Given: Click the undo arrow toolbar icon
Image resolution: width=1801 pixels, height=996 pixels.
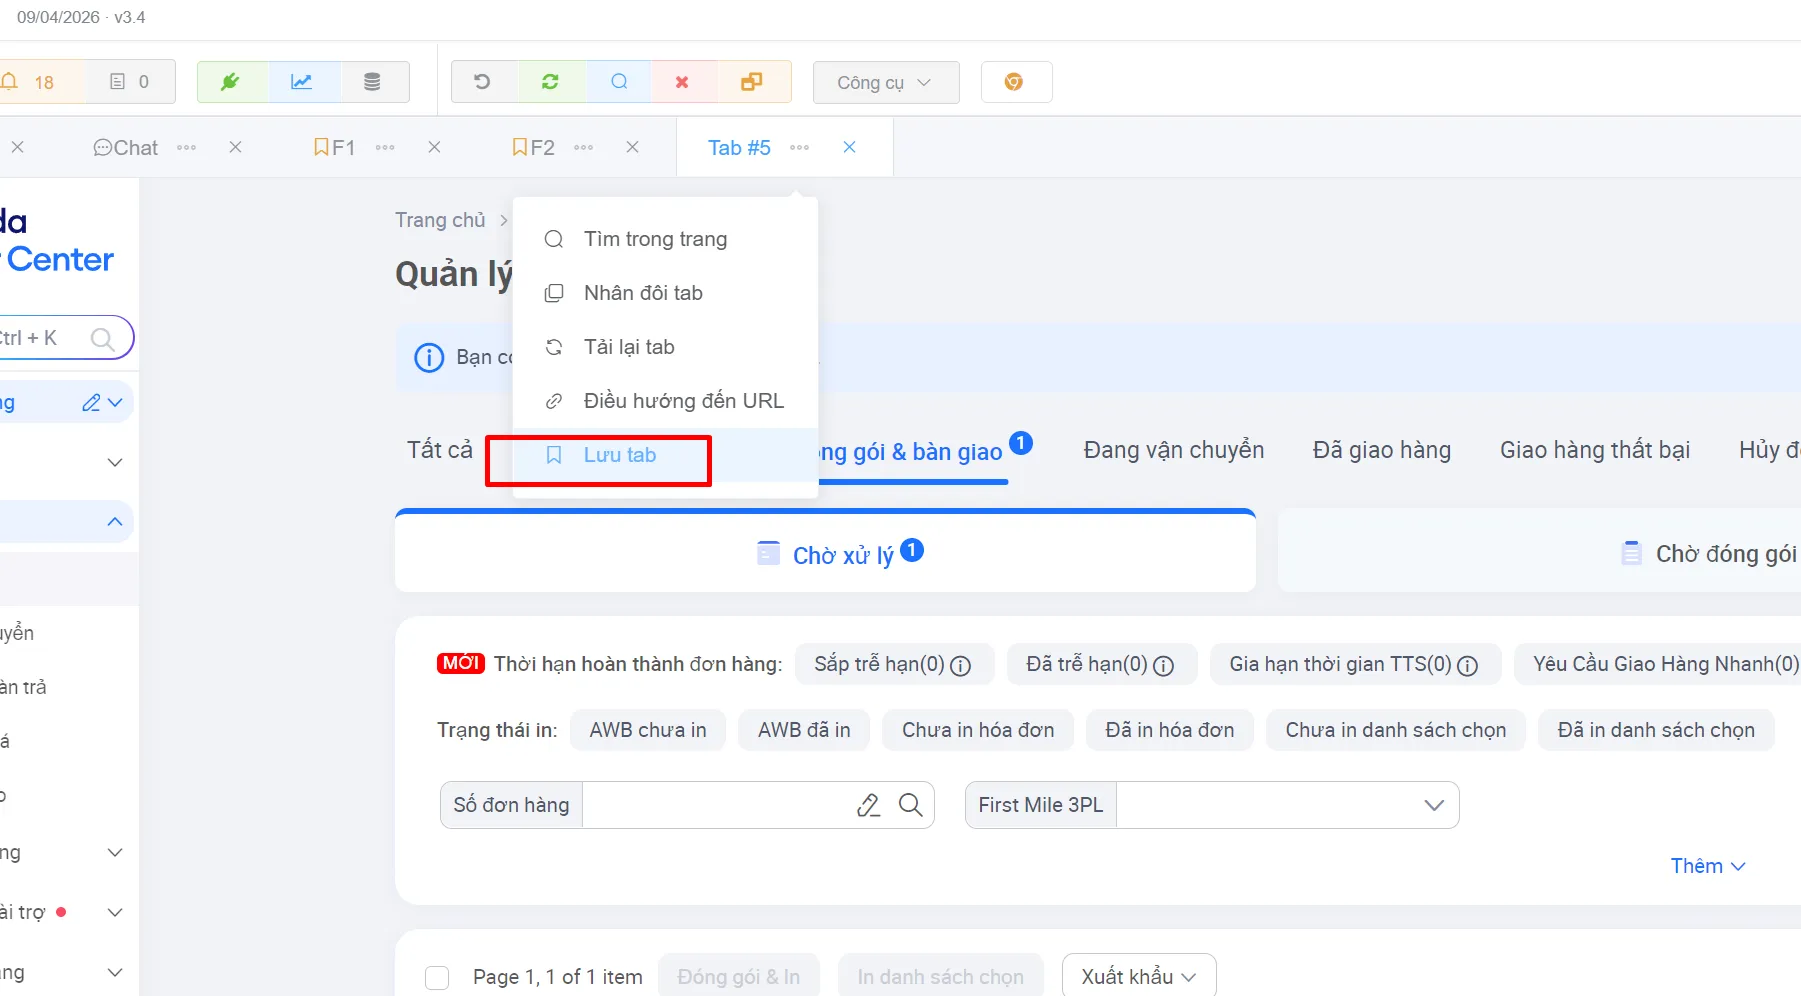Looking at the screenshot, I should click(x=482, y=82).
